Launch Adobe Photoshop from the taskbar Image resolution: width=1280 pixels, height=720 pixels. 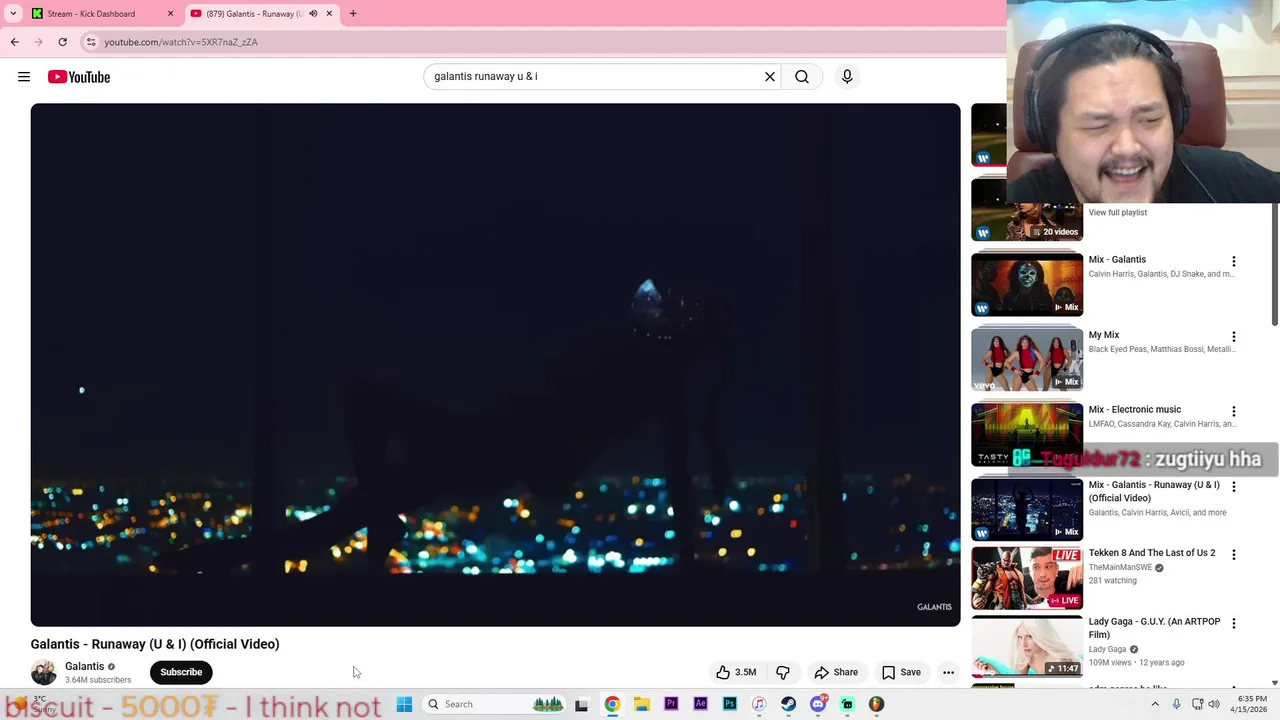[x=729, y=704]
